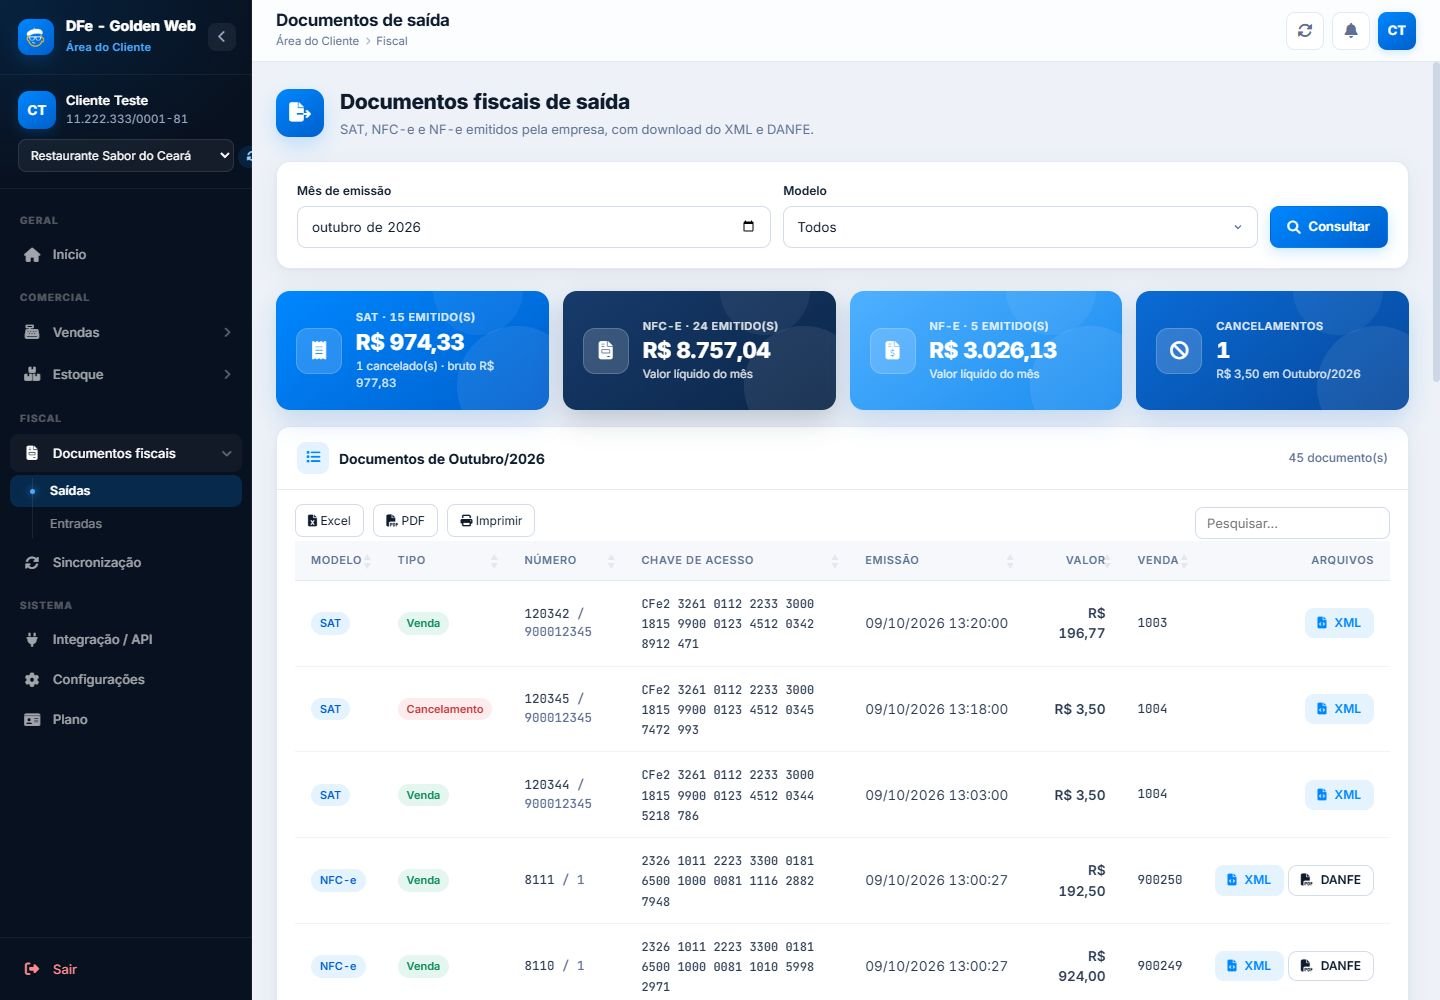Viewport: 1440px width, 1000px height.
Task: Sort the table by the Valor column
Action: pos(1073,560)
